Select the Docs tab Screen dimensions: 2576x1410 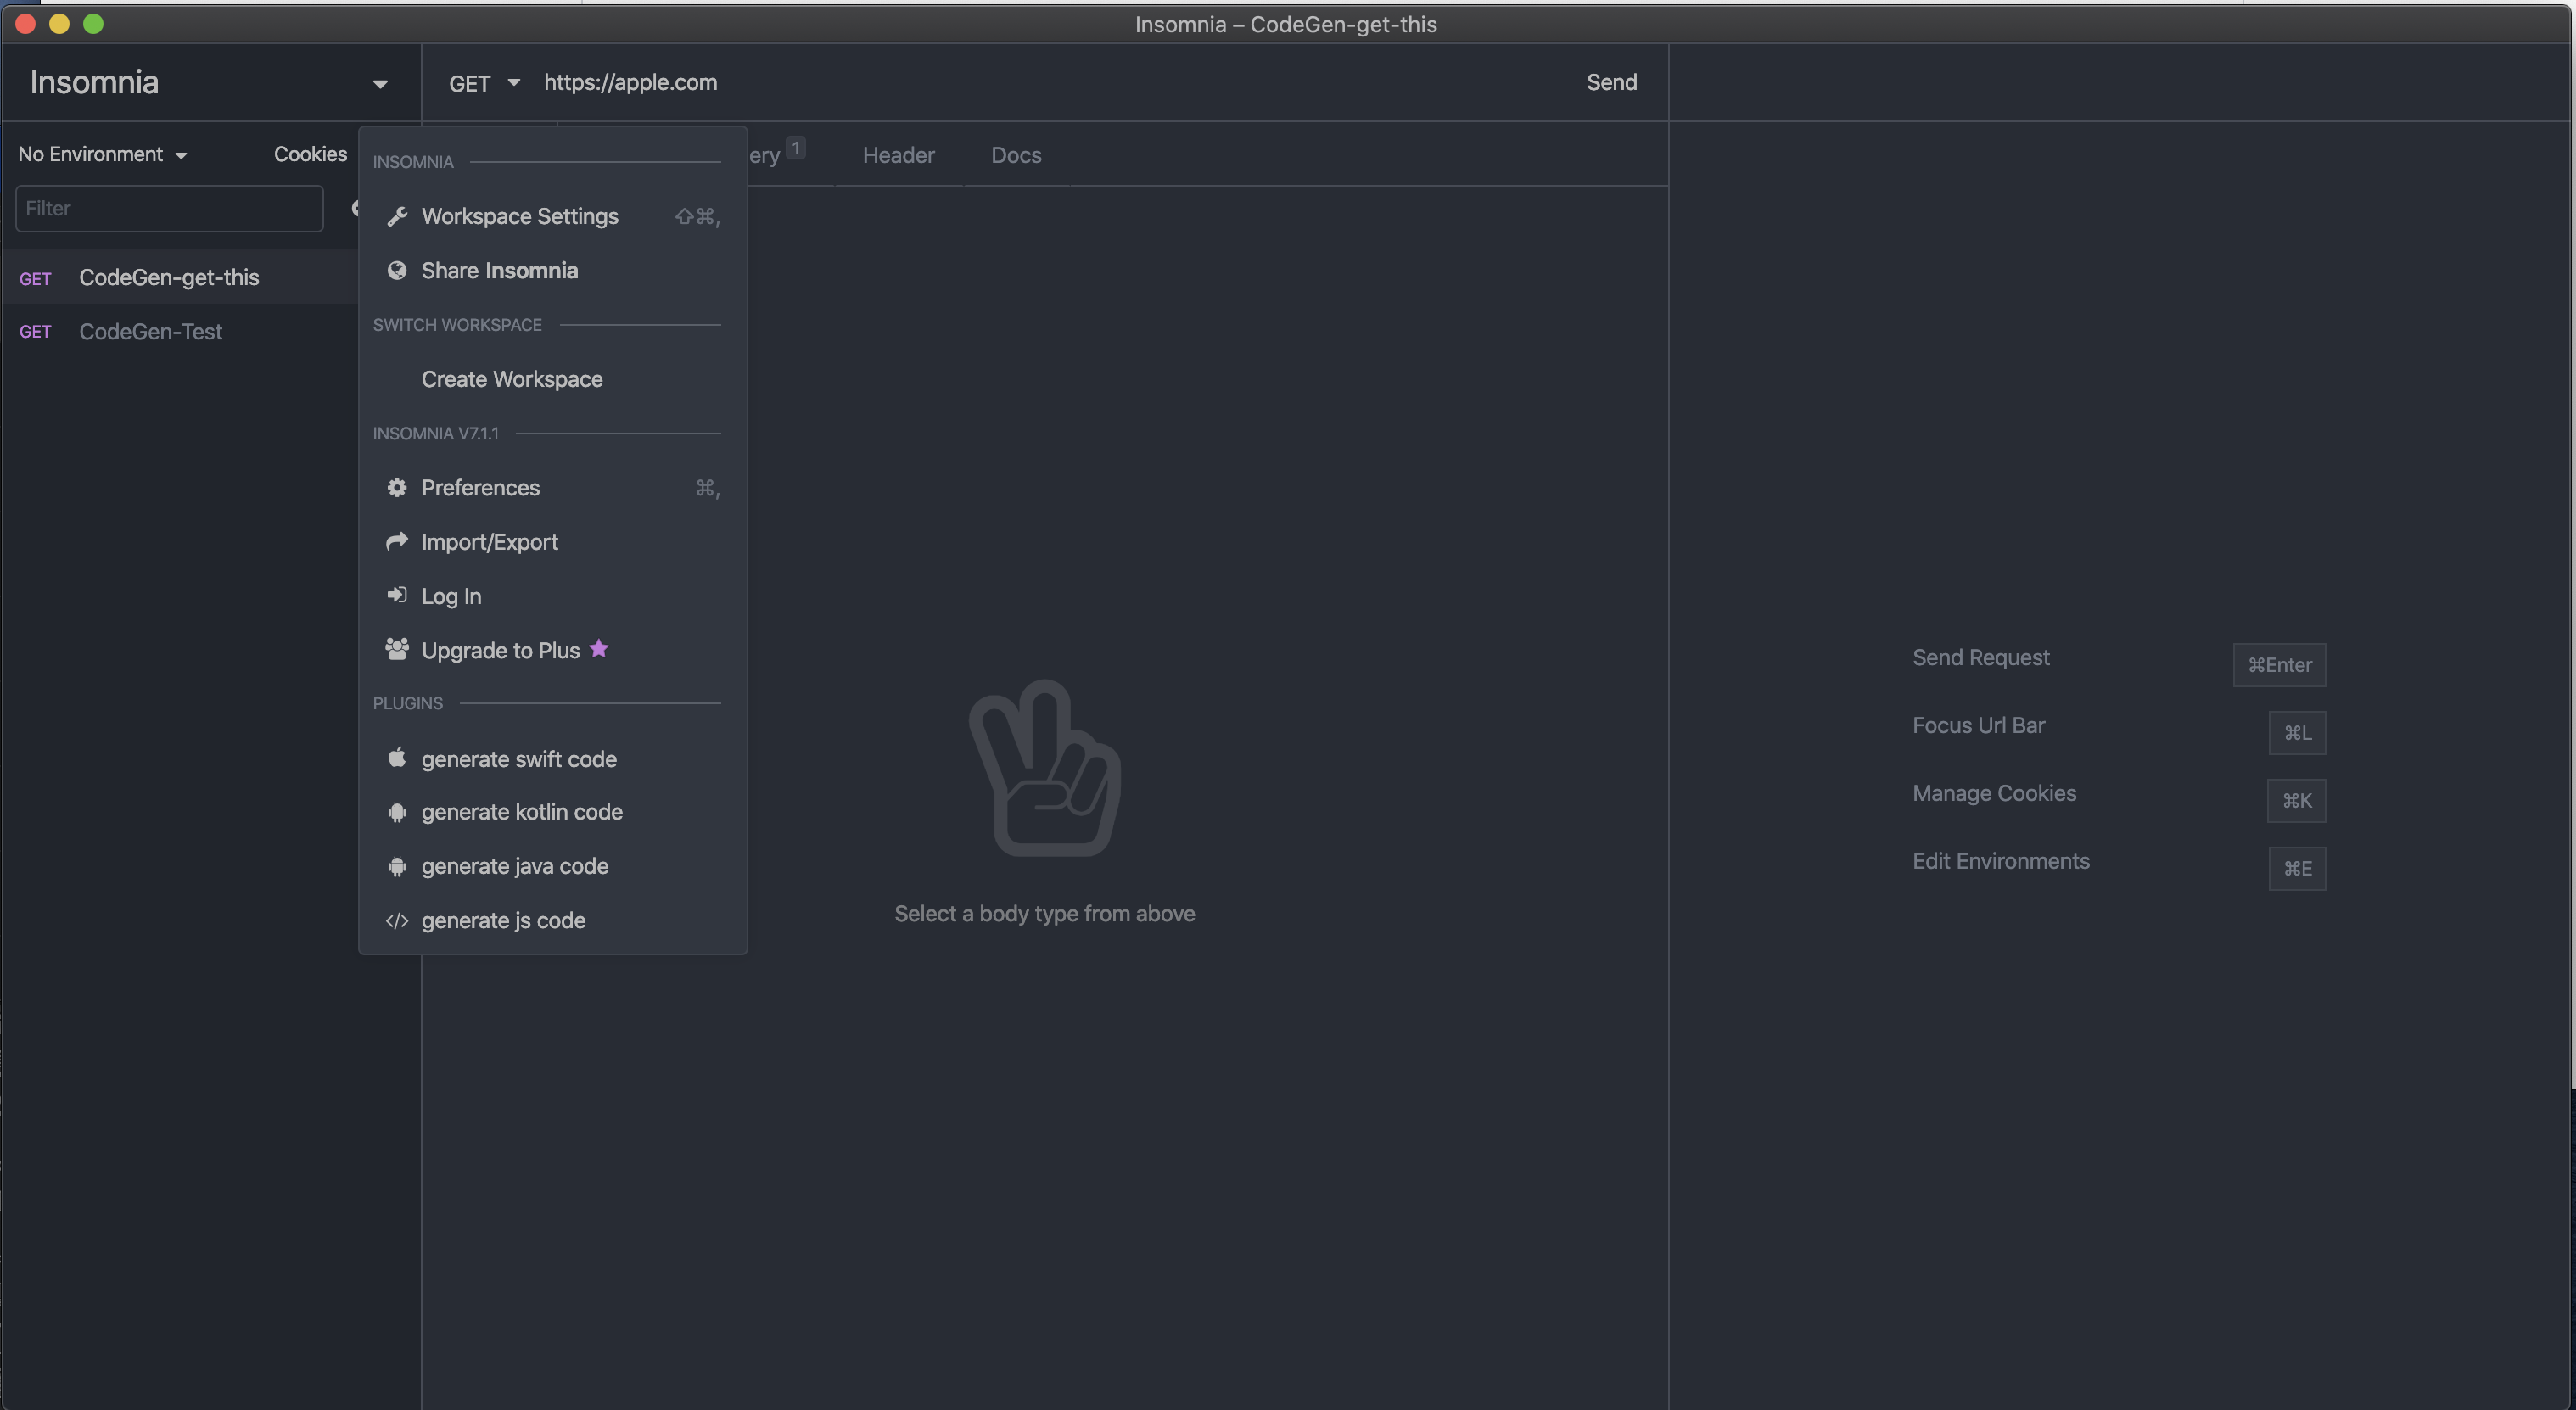click(x=1016, y=153)
